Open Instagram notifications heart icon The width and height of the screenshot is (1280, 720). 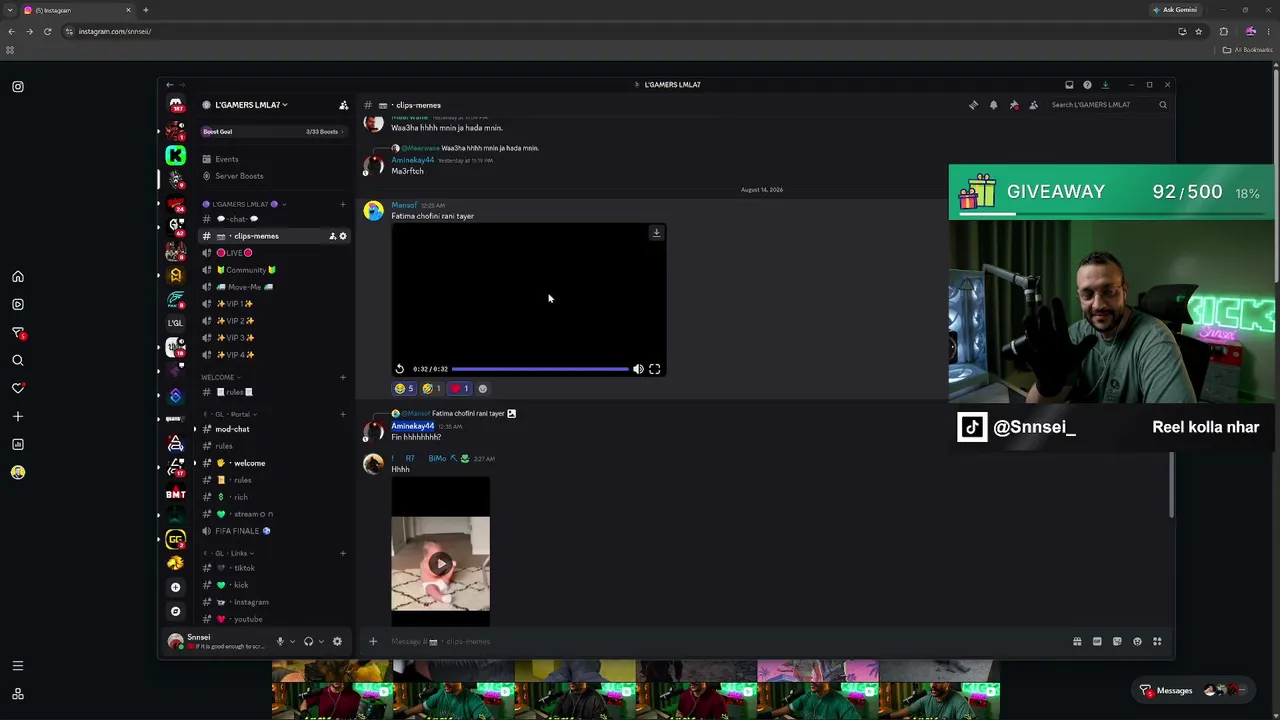(x=18, y=388)
